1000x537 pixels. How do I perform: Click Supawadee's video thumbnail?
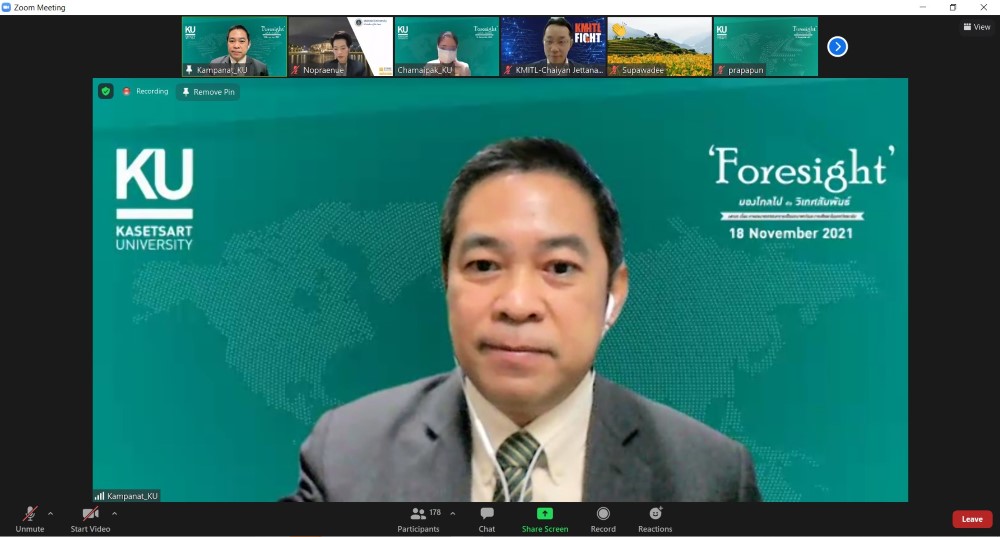(x=659, y=46)
